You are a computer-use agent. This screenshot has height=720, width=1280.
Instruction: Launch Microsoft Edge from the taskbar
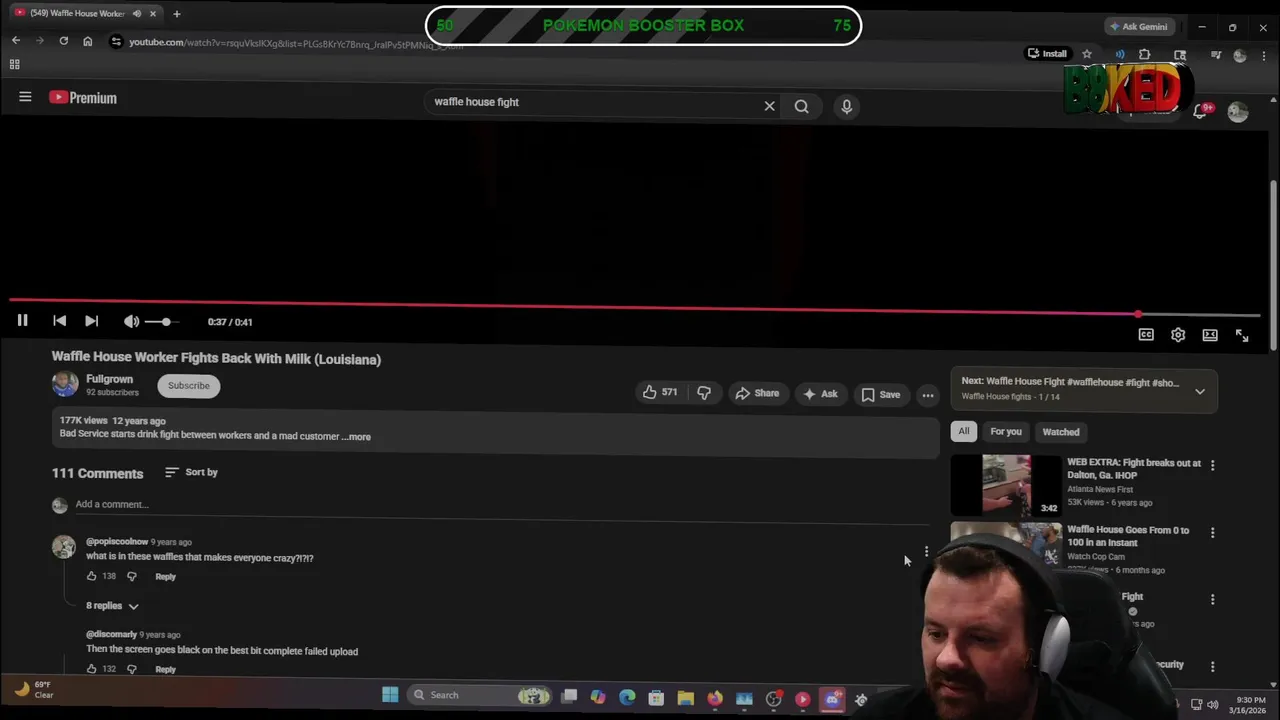(627, 697)
